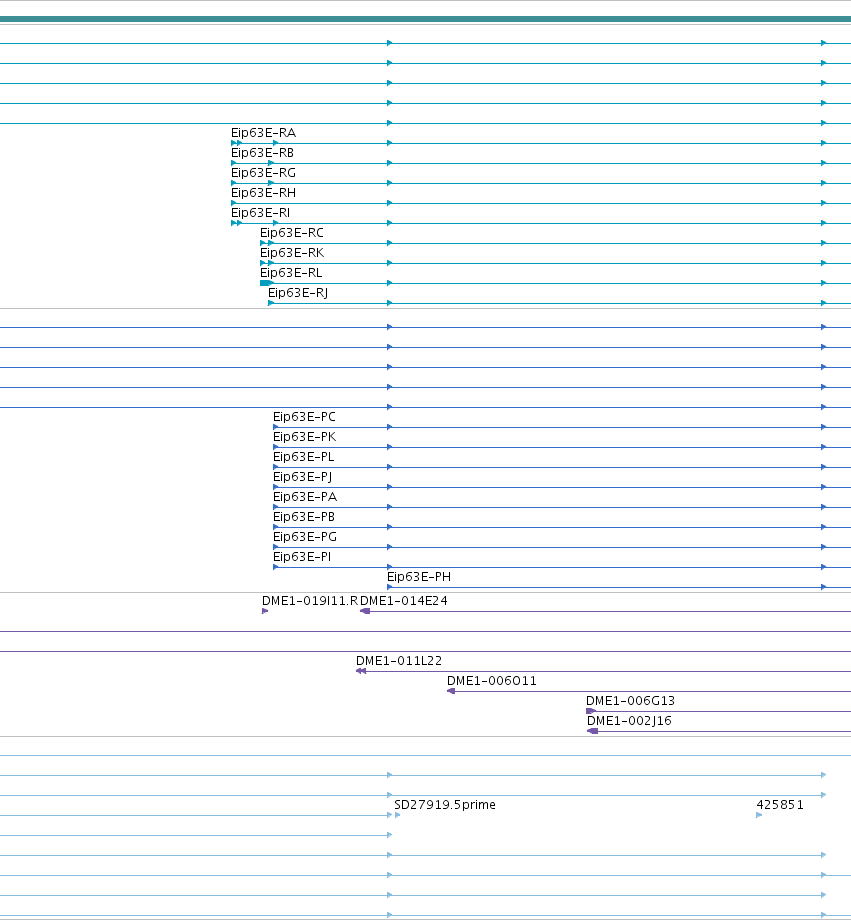This screenshot has width=851, height=920.
Task: Select the Eip63E-RC transcript label
Action: pos(292,232)
